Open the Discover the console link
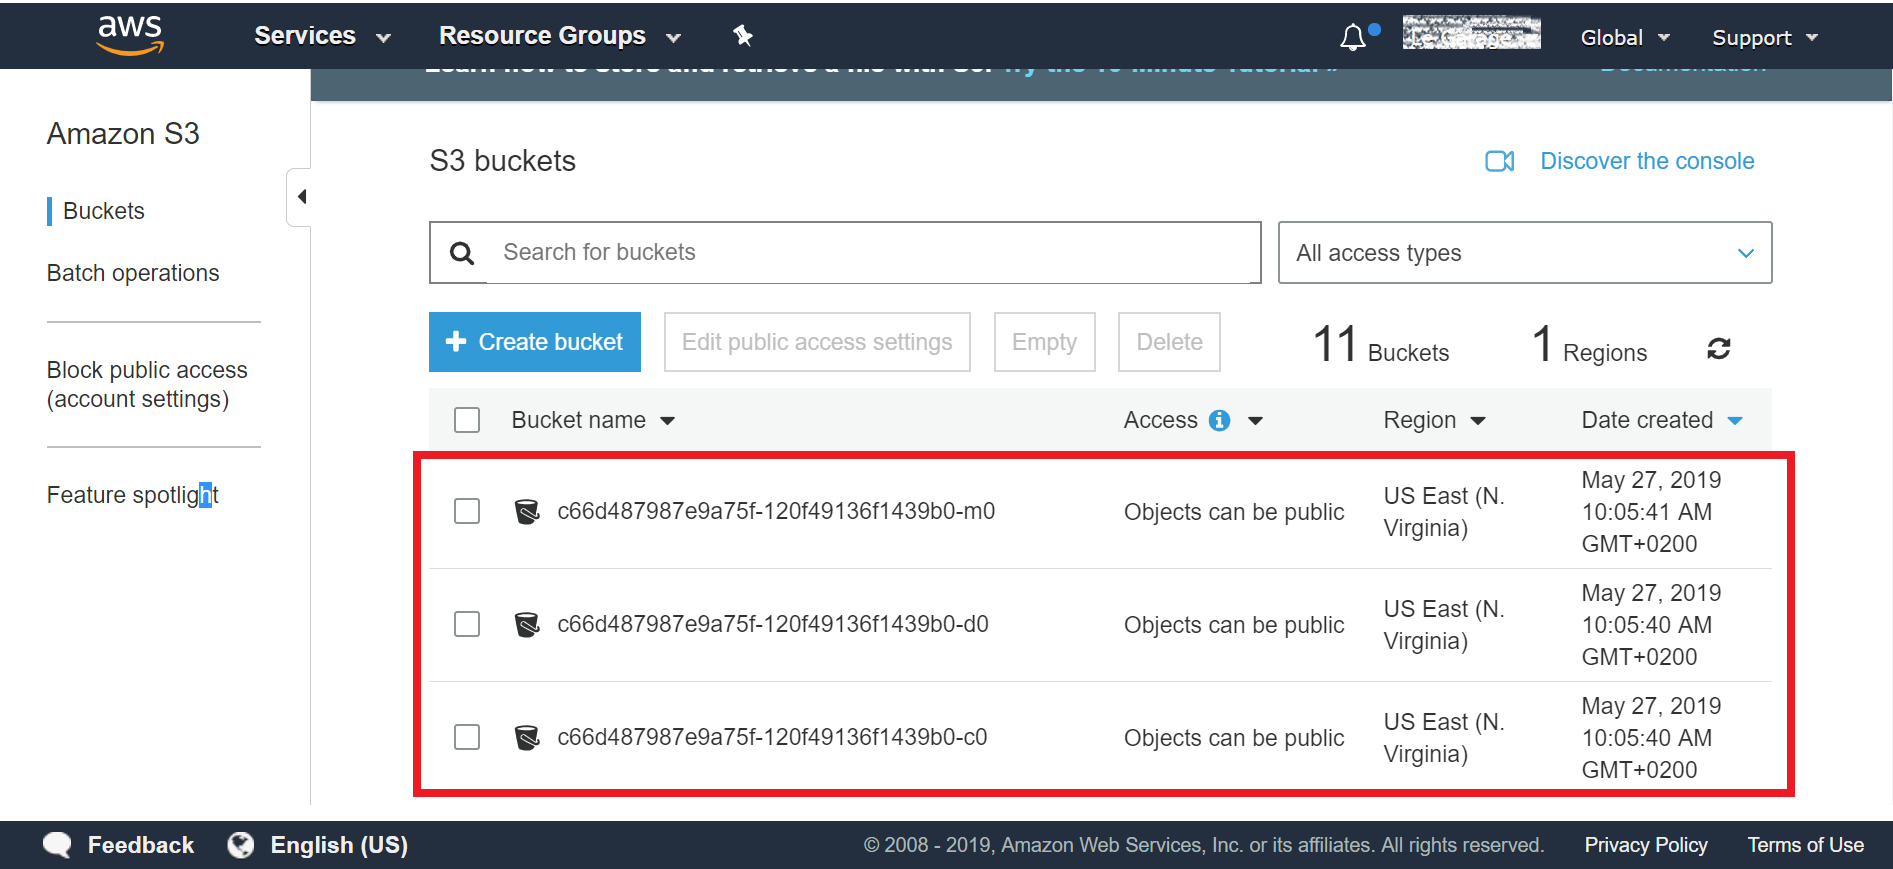The height and width of the screenshot is (869, 1893). [x=1647, y=161]
